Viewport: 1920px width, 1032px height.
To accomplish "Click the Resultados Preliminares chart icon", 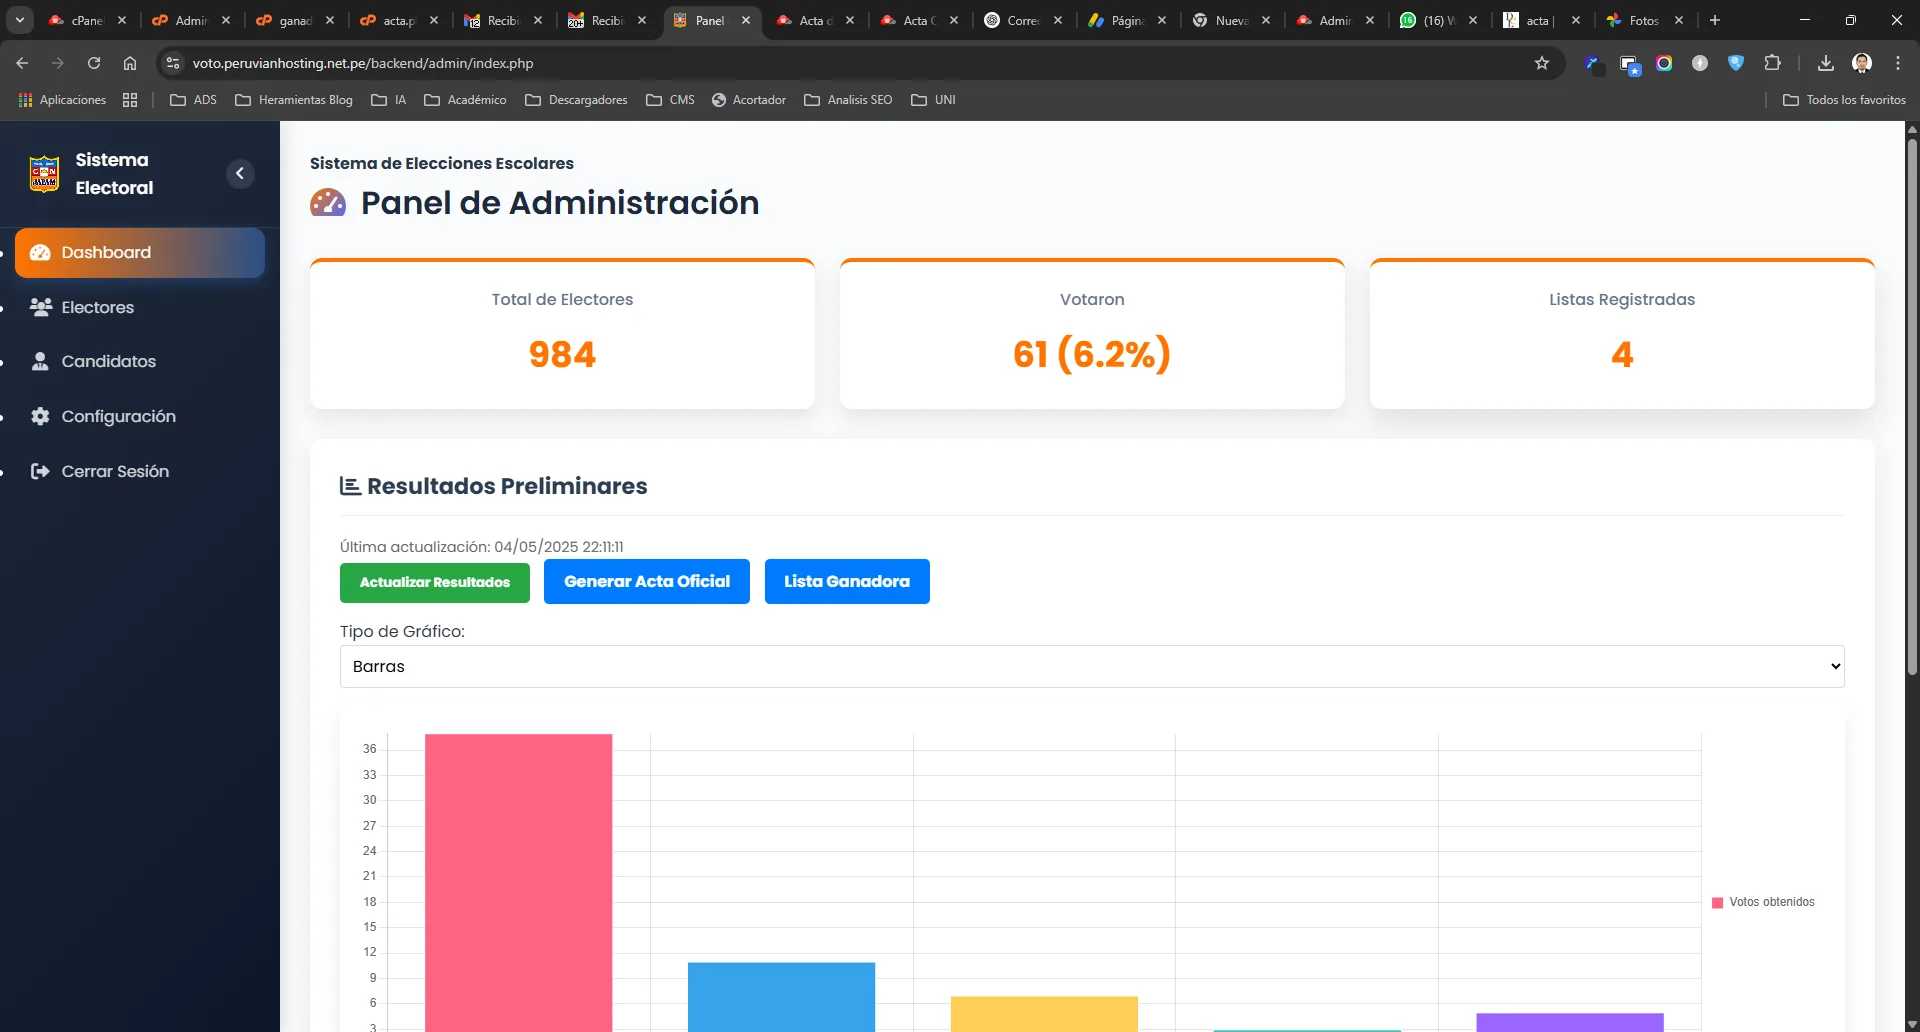I will tap(350, 486).
